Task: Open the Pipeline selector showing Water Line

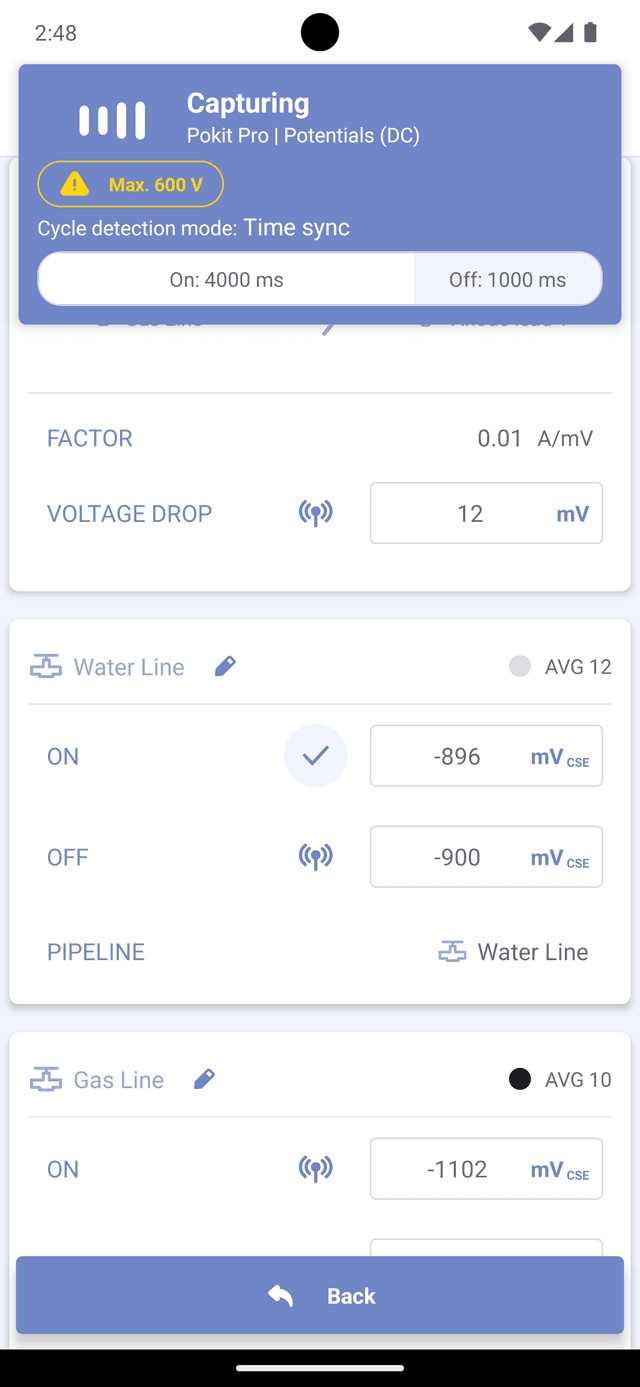Action: coord(514,952)
